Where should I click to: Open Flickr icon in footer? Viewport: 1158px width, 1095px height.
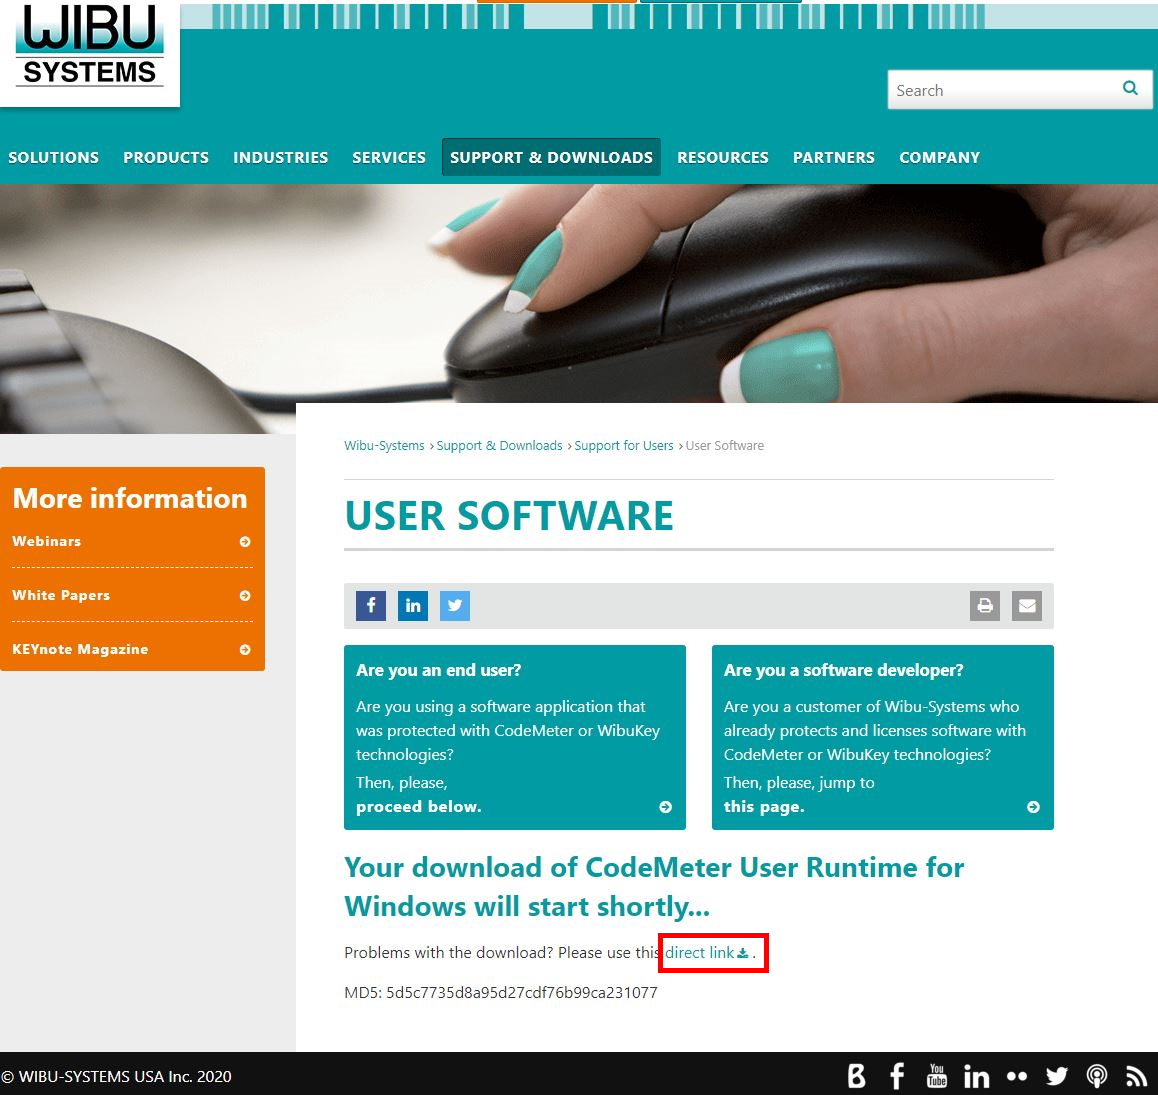click(x=1017, y=1076)
